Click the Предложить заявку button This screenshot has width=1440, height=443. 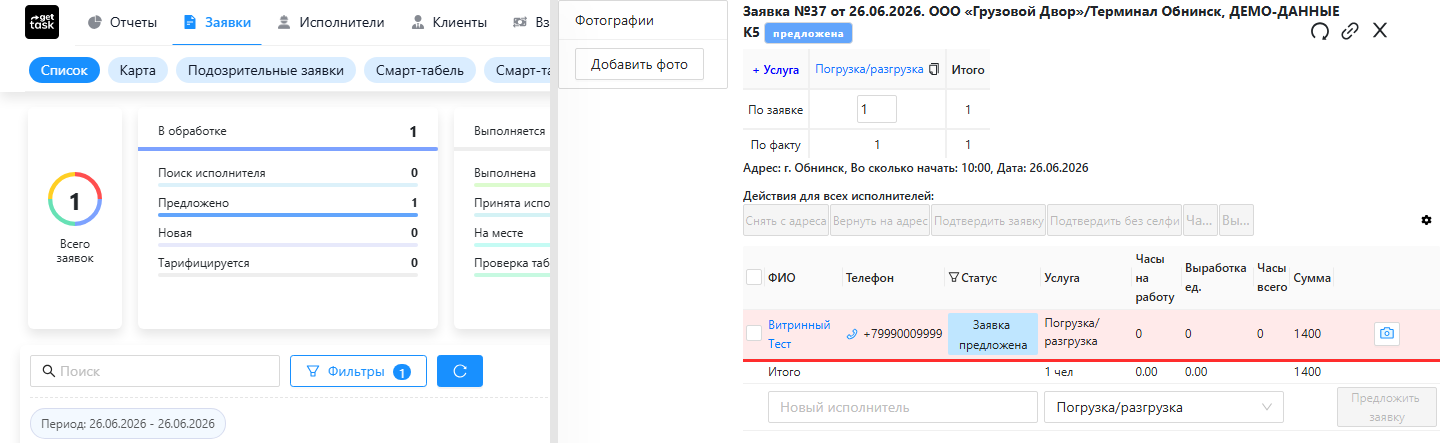pyautogui.click(x=1387, y=407)
